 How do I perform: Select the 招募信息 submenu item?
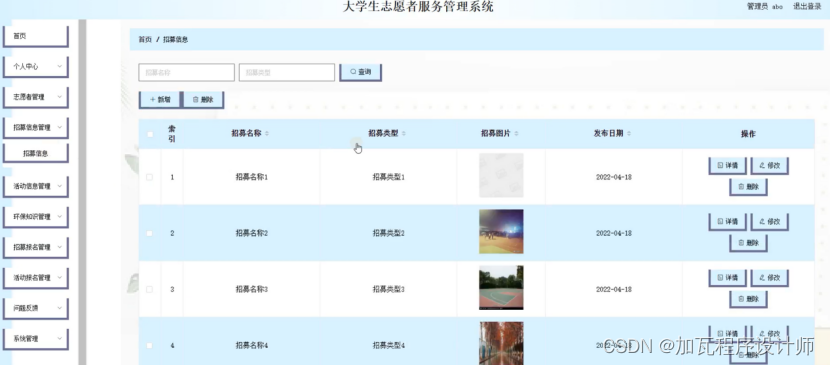[35, 153]
